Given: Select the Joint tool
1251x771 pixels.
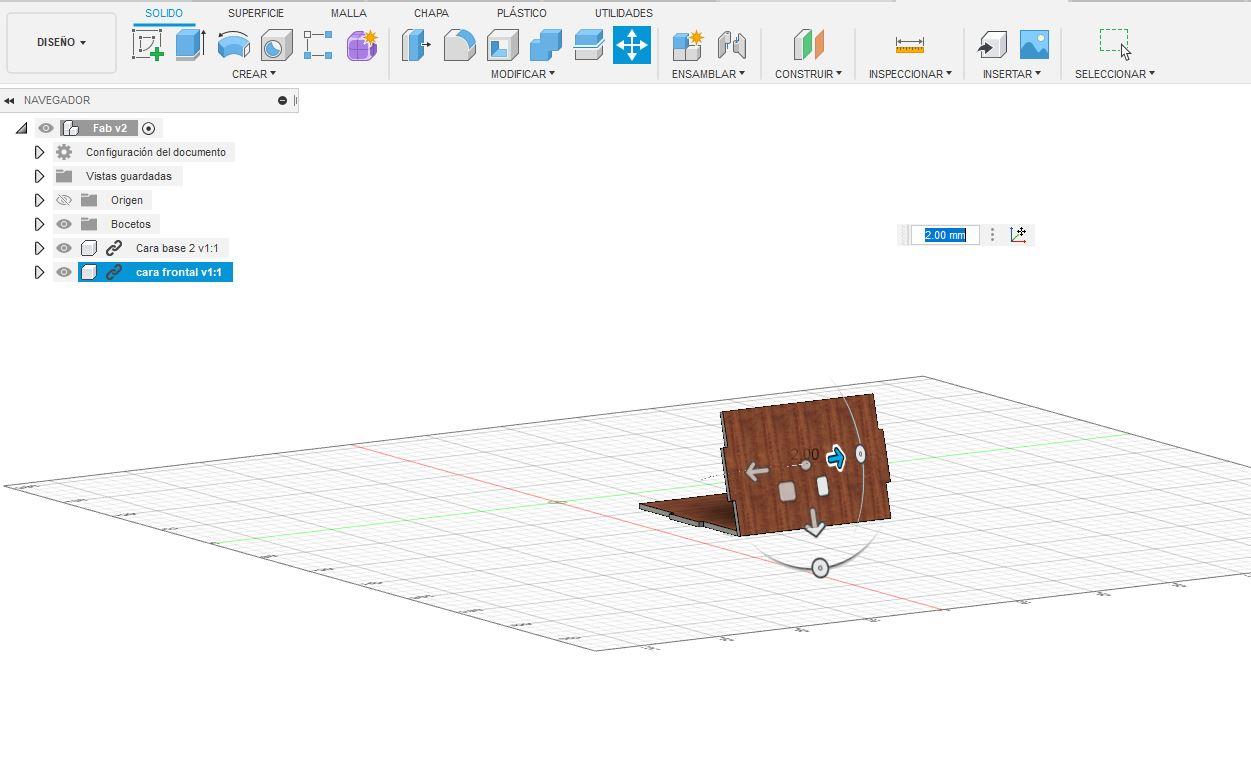Looking at the screenshot, I should coord(732,45).
